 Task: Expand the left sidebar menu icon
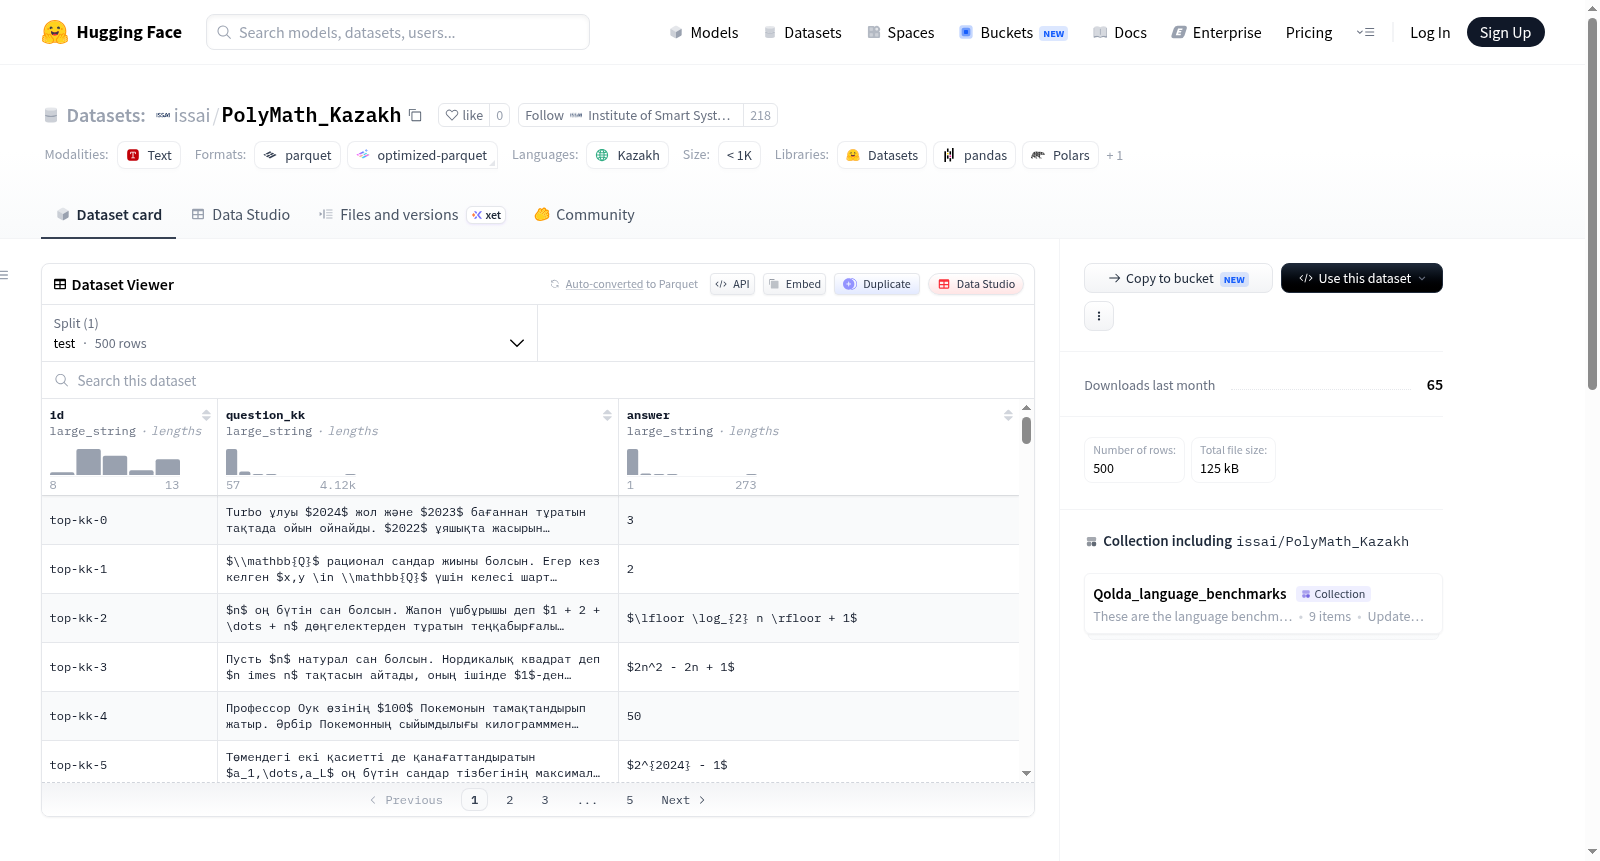4,275
